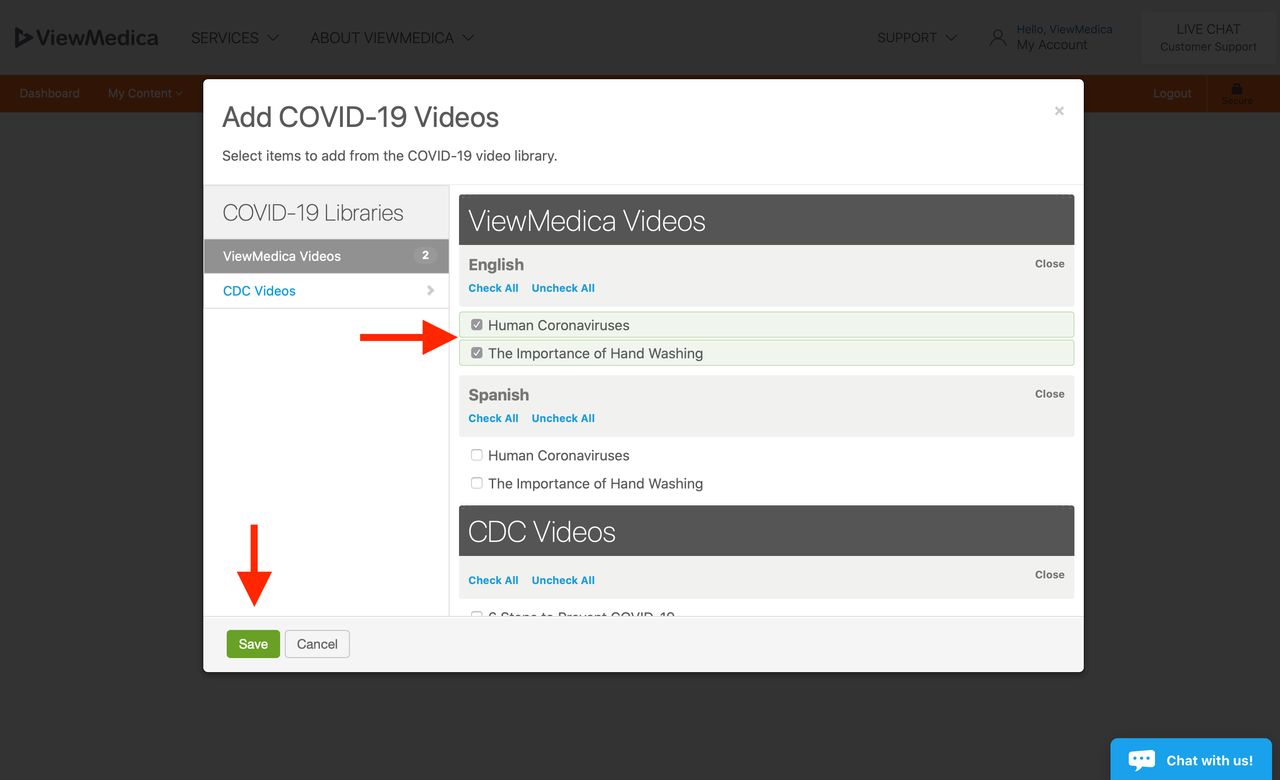The image size is (1280, 780).
Task: Click the chat bubble icon
Action: pos(1142,760)
